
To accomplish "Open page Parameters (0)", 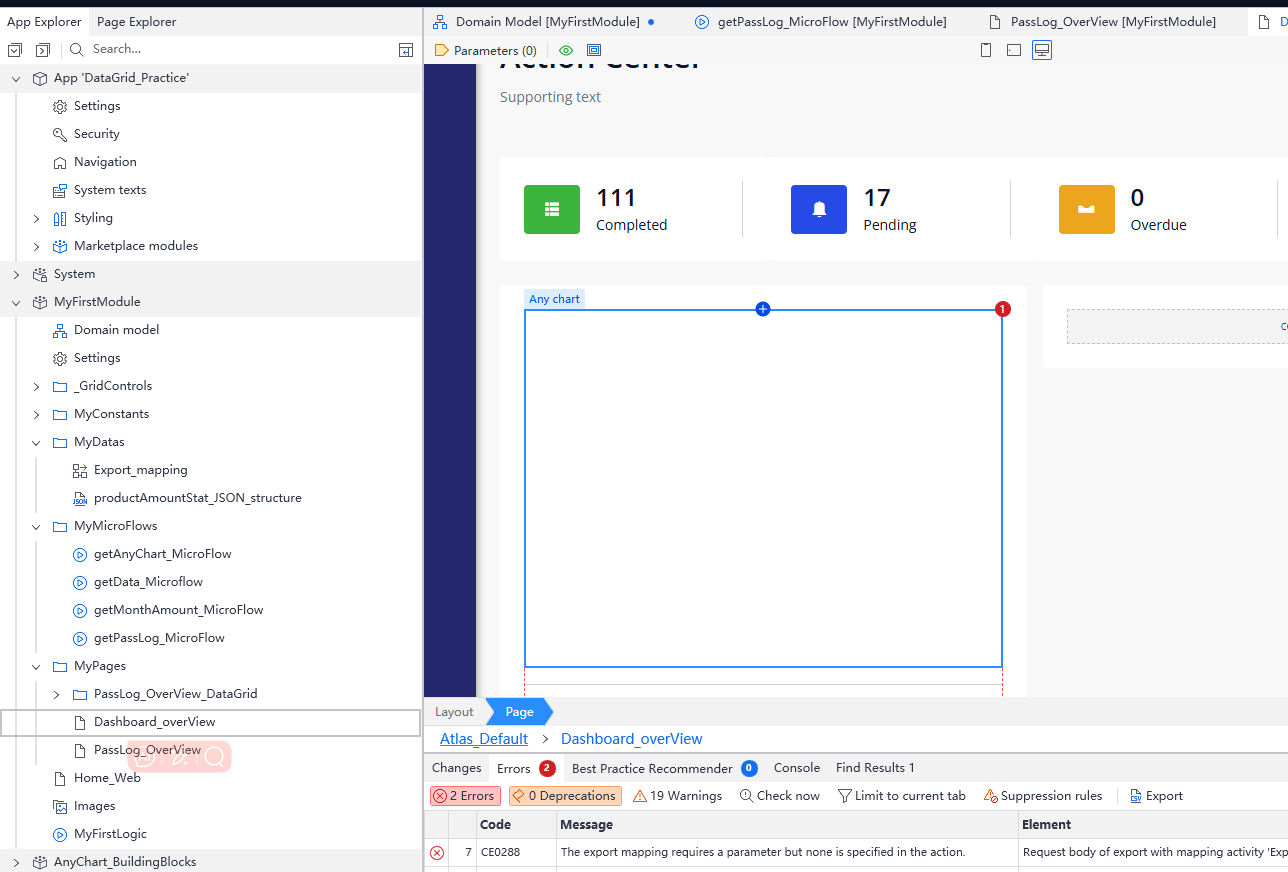I will click(x=486, y=50).
